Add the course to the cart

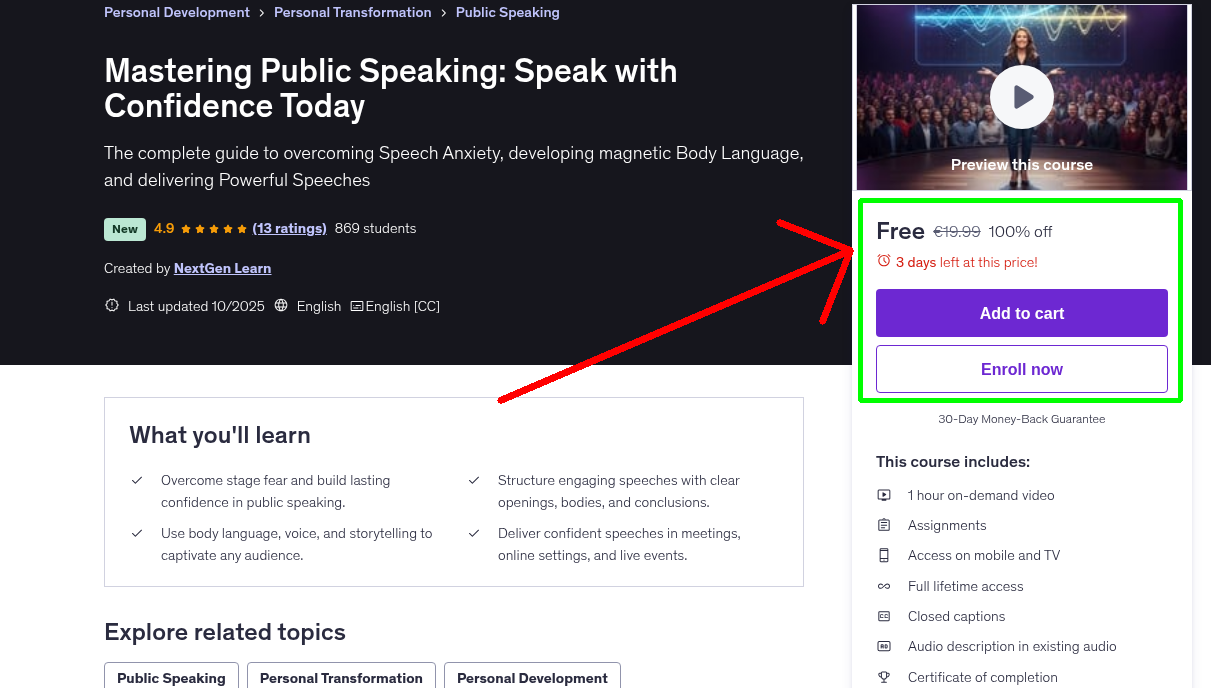click(x=1021, y=313)
